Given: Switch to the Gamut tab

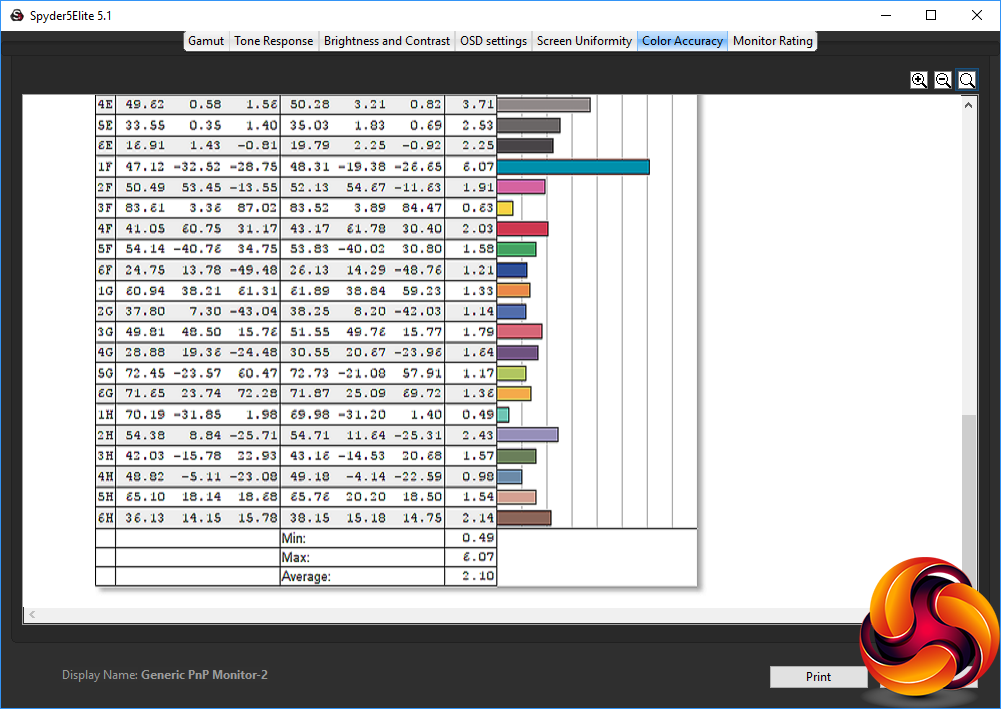Looking at the screenshot, I should pos(206,41).
